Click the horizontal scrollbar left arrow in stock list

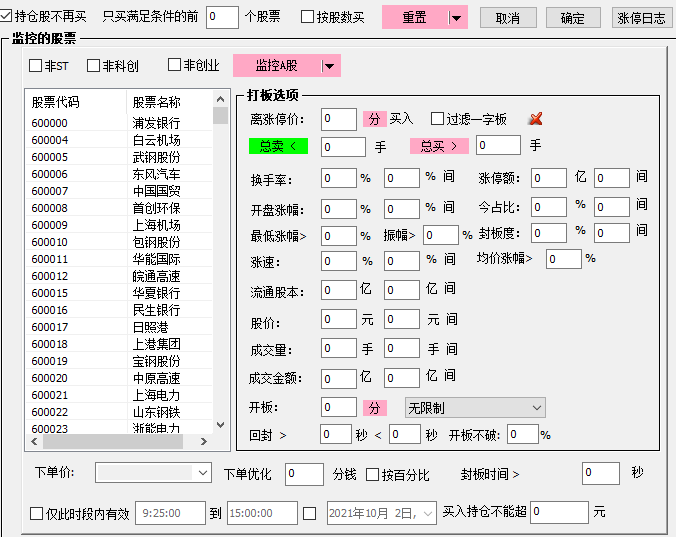click(x=34, y=441)
